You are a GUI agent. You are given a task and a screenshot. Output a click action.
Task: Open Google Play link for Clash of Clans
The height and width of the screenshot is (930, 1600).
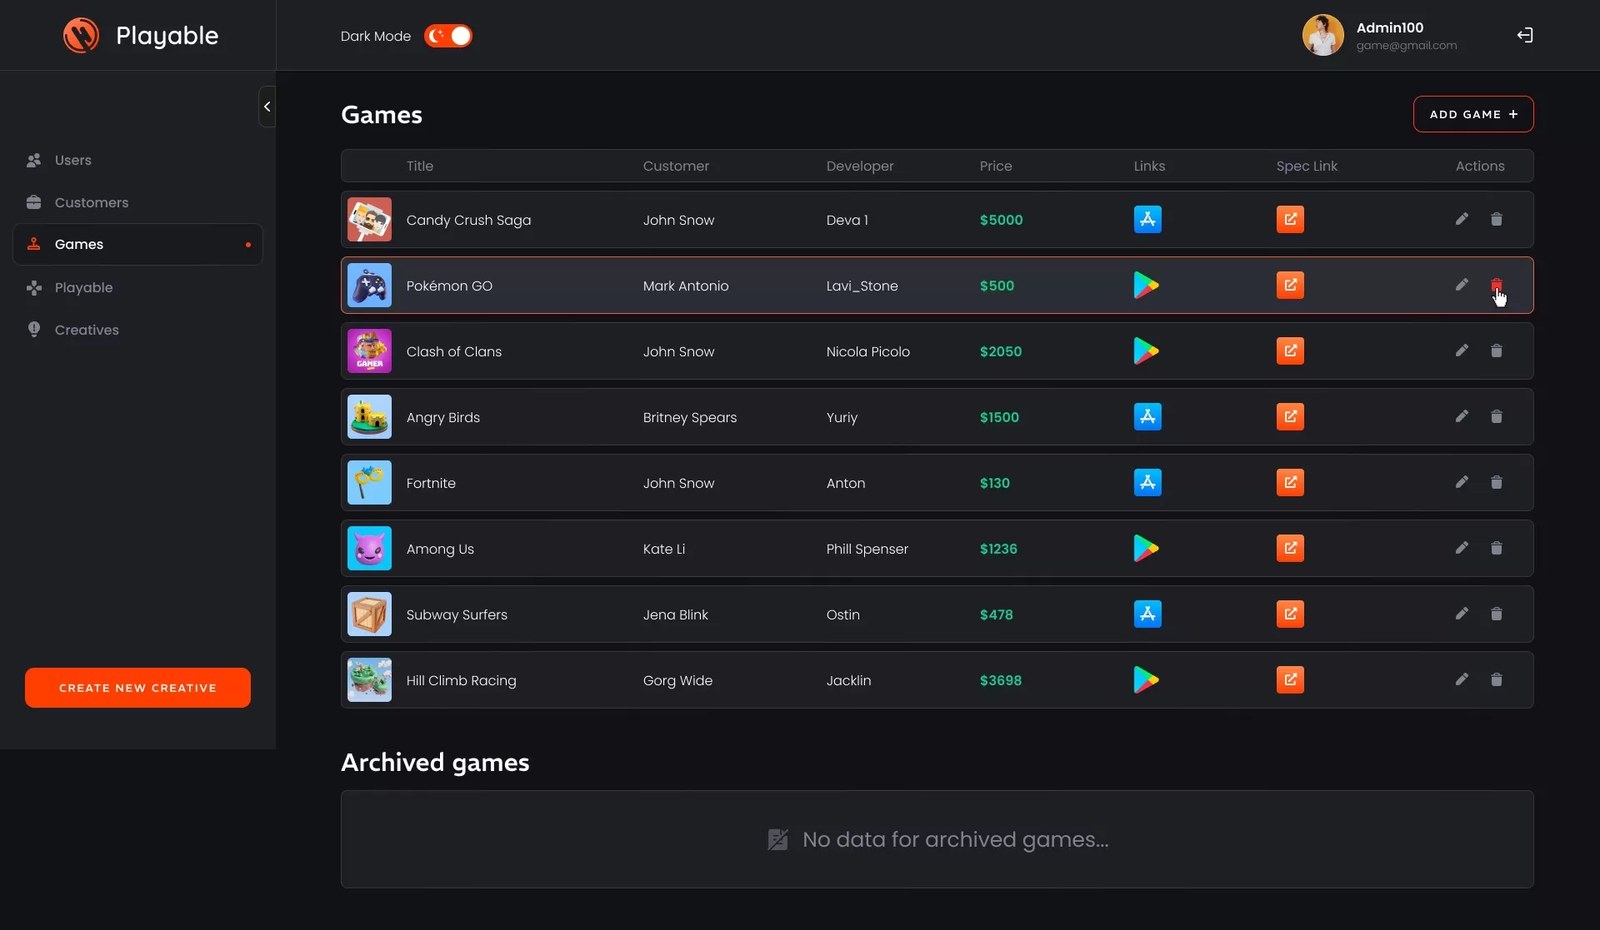coord(1146,351)
